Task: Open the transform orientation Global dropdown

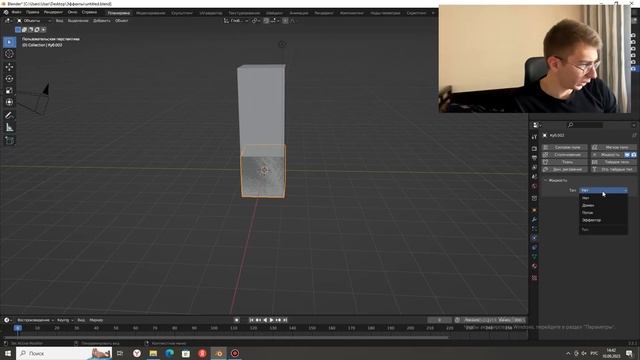Action: [x=236, y=20]
